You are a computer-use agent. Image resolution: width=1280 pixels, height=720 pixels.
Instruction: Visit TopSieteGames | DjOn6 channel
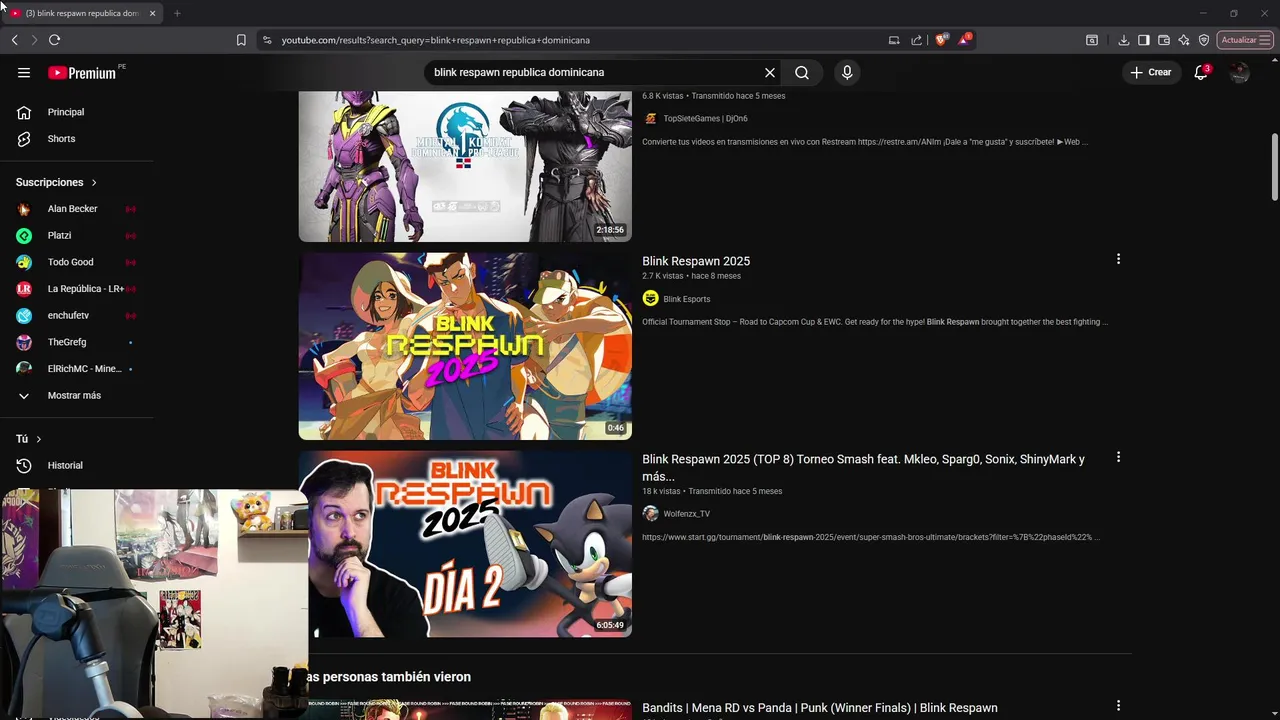(705, 118)
